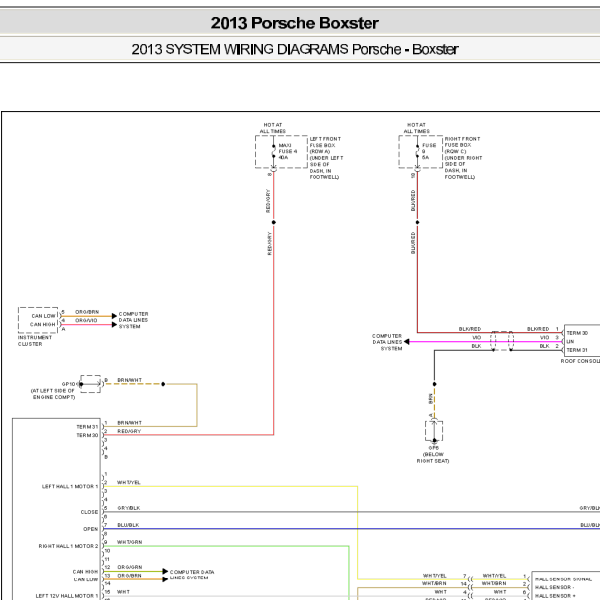The image size is (600, 600).
Task: Select '2013 SYSTEM WIRING DIAGRAMS Porsche - Boxster' subtitle
Action: (295, 49)
